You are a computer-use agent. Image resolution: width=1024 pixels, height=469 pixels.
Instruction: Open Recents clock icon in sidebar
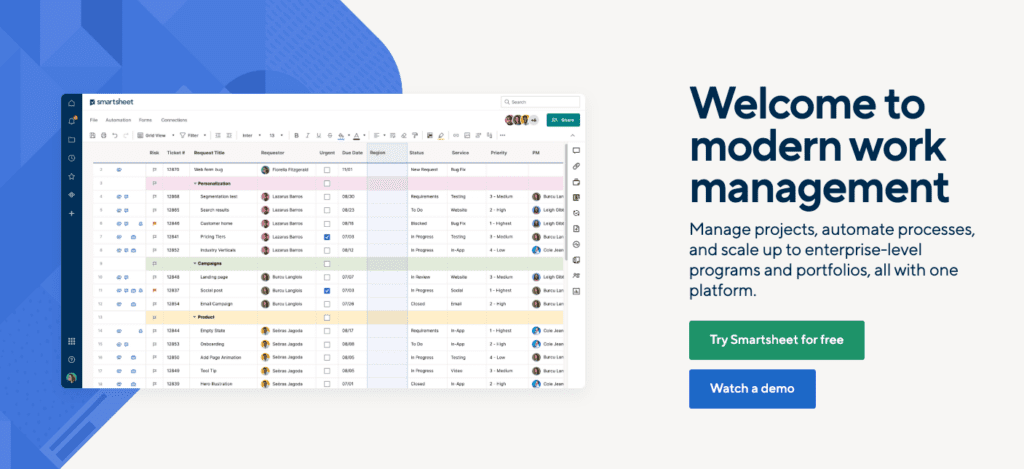(x=71, y=158)
